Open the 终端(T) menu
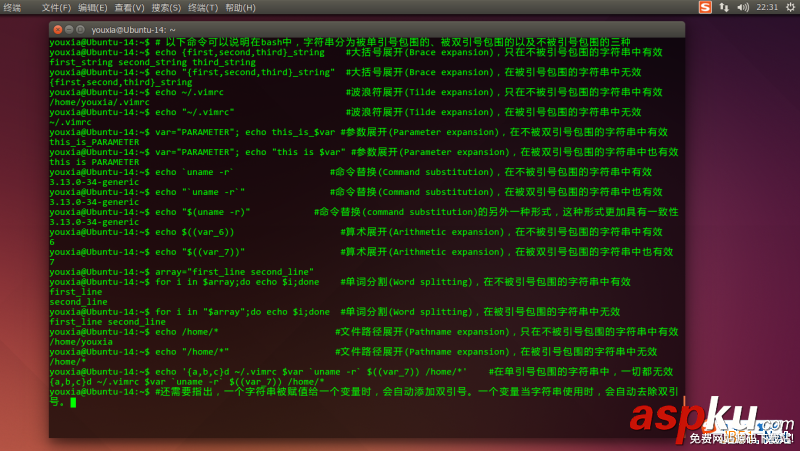This screenshot has height=451, width=800. coord(203,8)
